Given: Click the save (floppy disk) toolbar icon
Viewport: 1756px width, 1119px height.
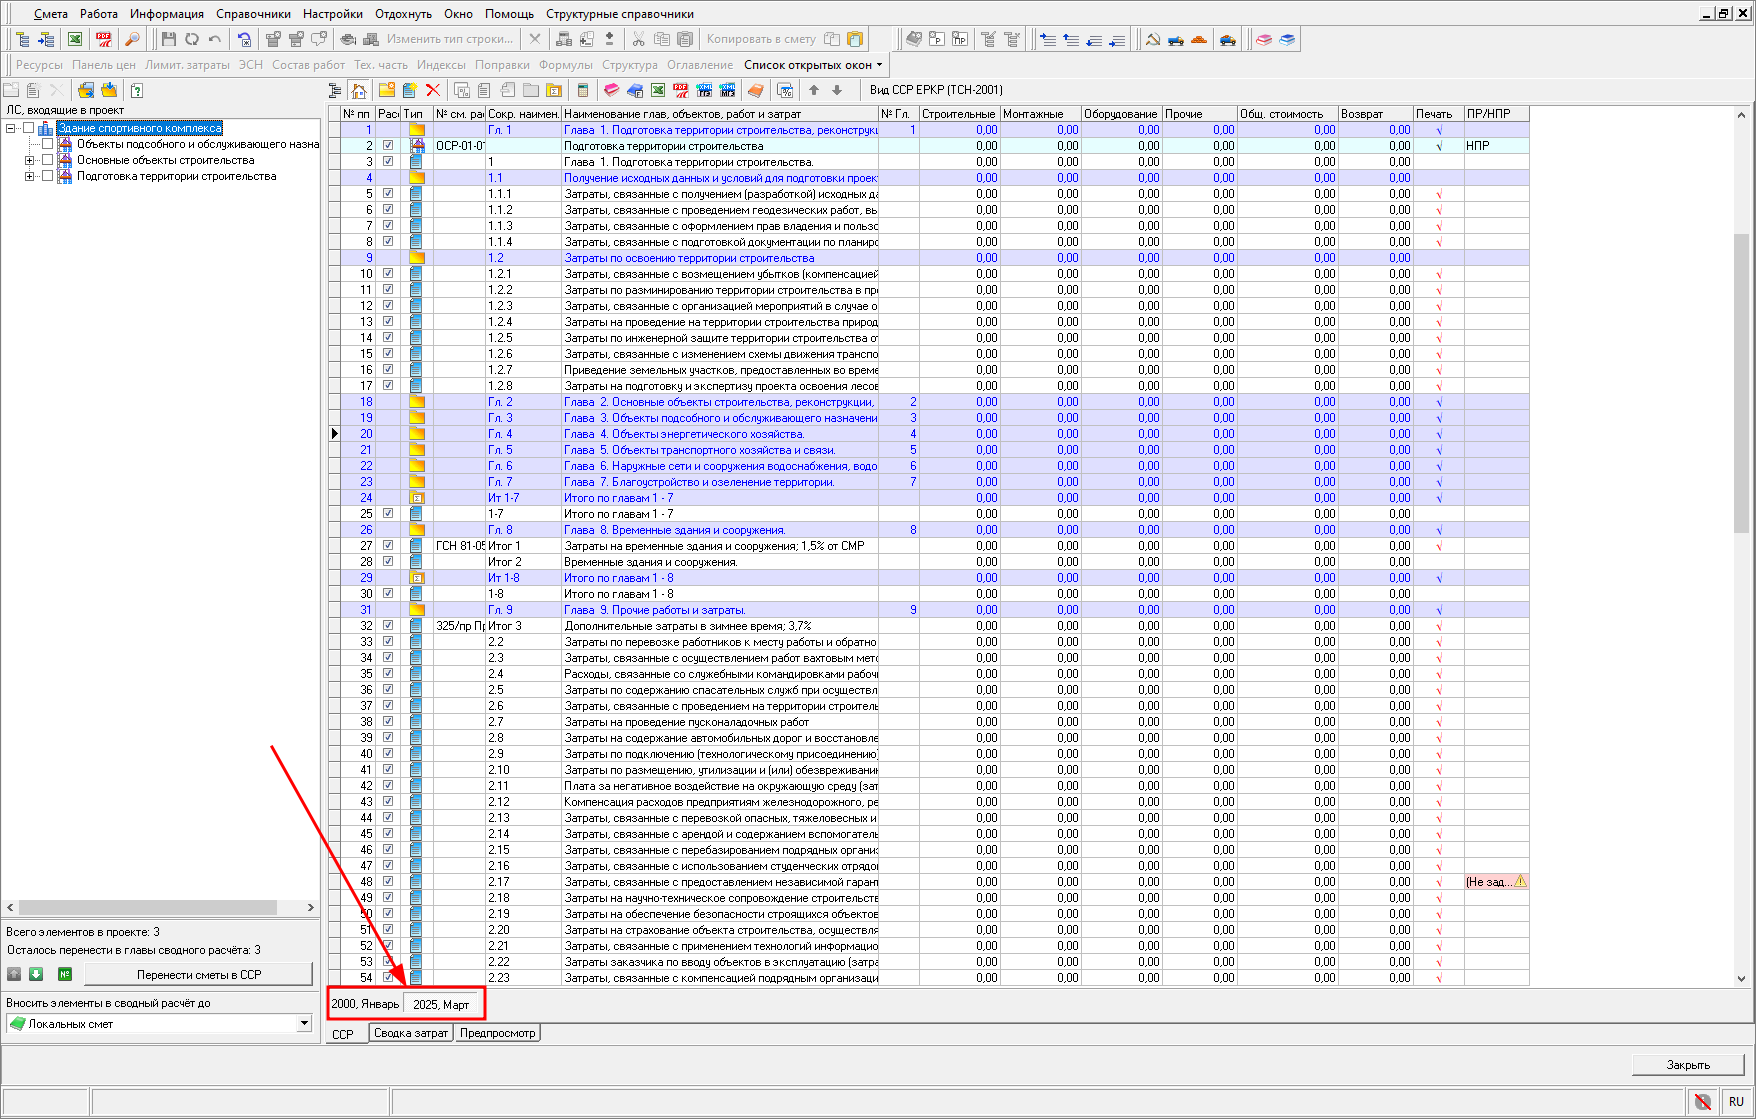Looking at the screenshot, I should [x=168, y=39].
